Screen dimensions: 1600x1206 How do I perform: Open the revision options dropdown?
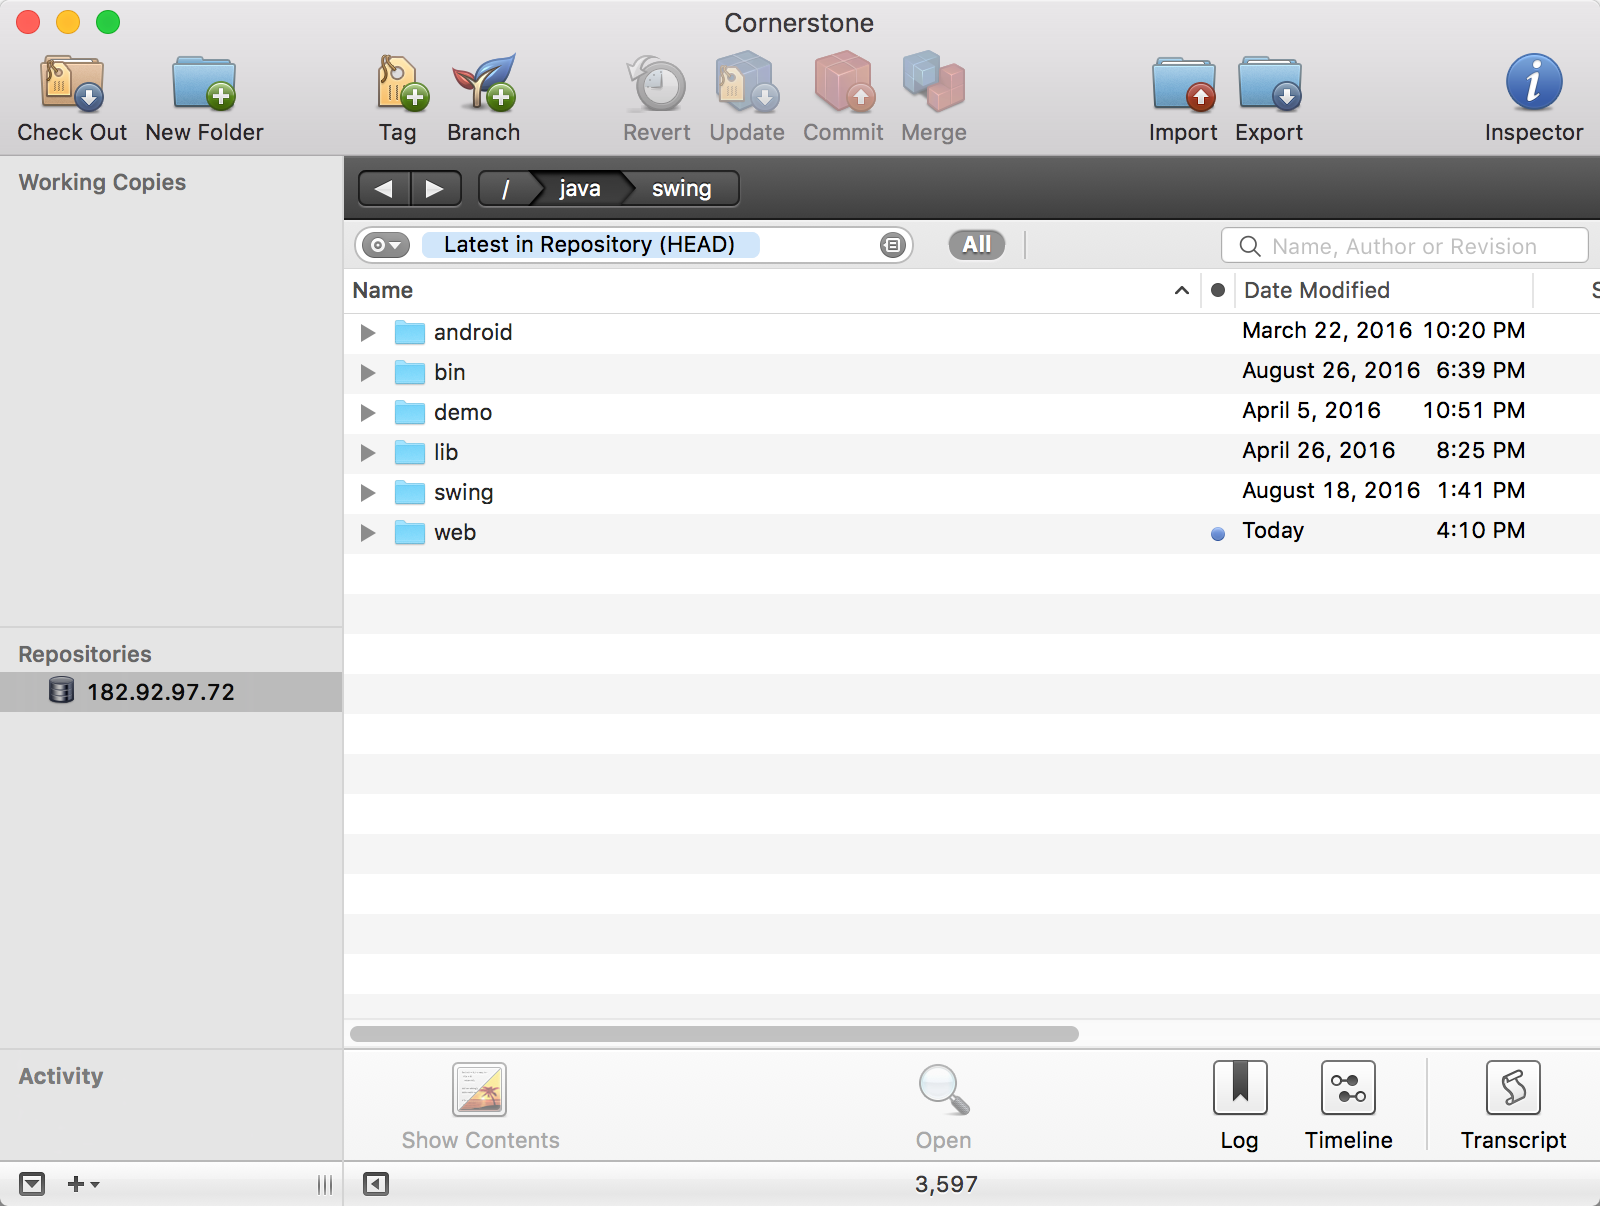[x=386, y=245]
